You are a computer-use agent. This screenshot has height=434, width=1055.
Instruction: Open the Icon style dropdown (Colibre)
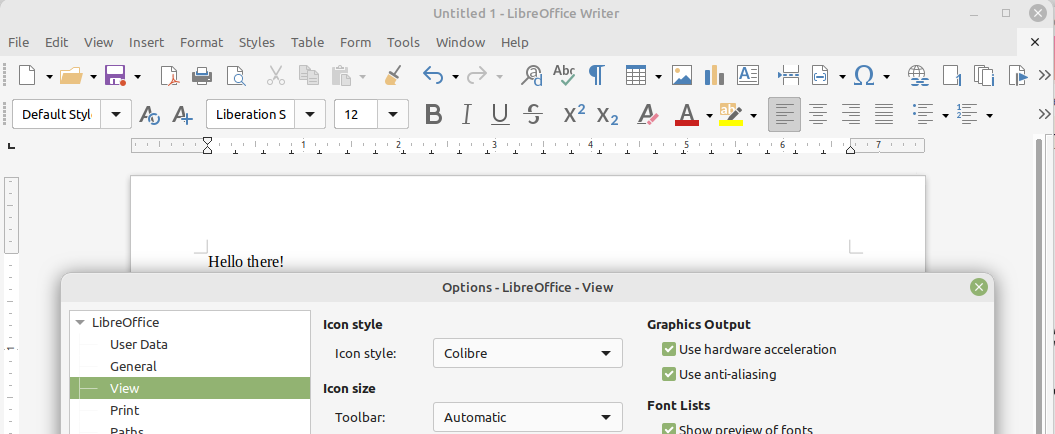click(x=527, y=353)
